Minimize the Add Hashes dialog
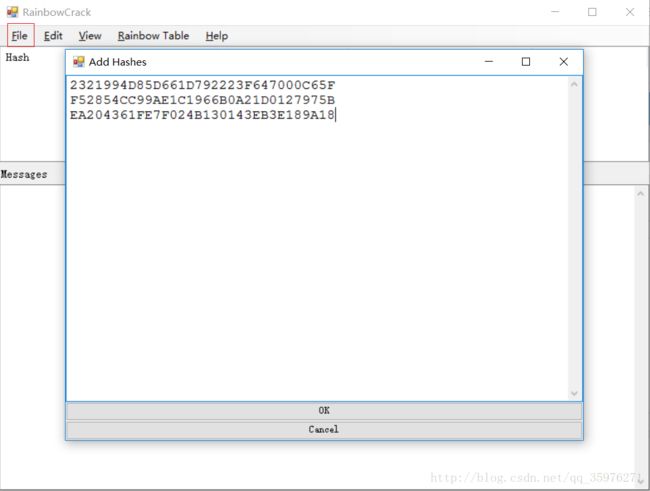This screenshot has height=491, width=650. pyautogui.click(x=489, y=62)
